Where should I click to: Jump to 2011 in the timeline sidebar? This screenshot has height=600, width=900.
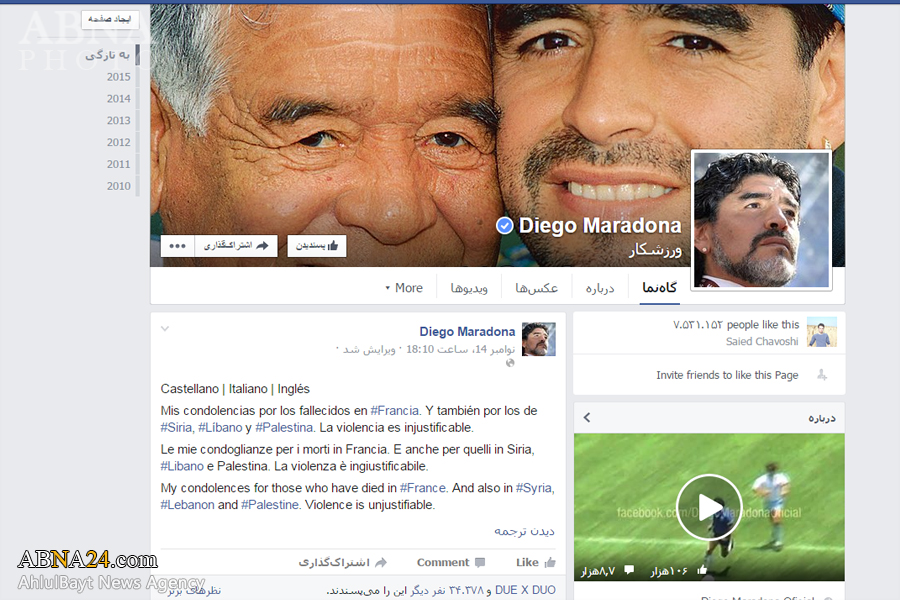(118, 164)
